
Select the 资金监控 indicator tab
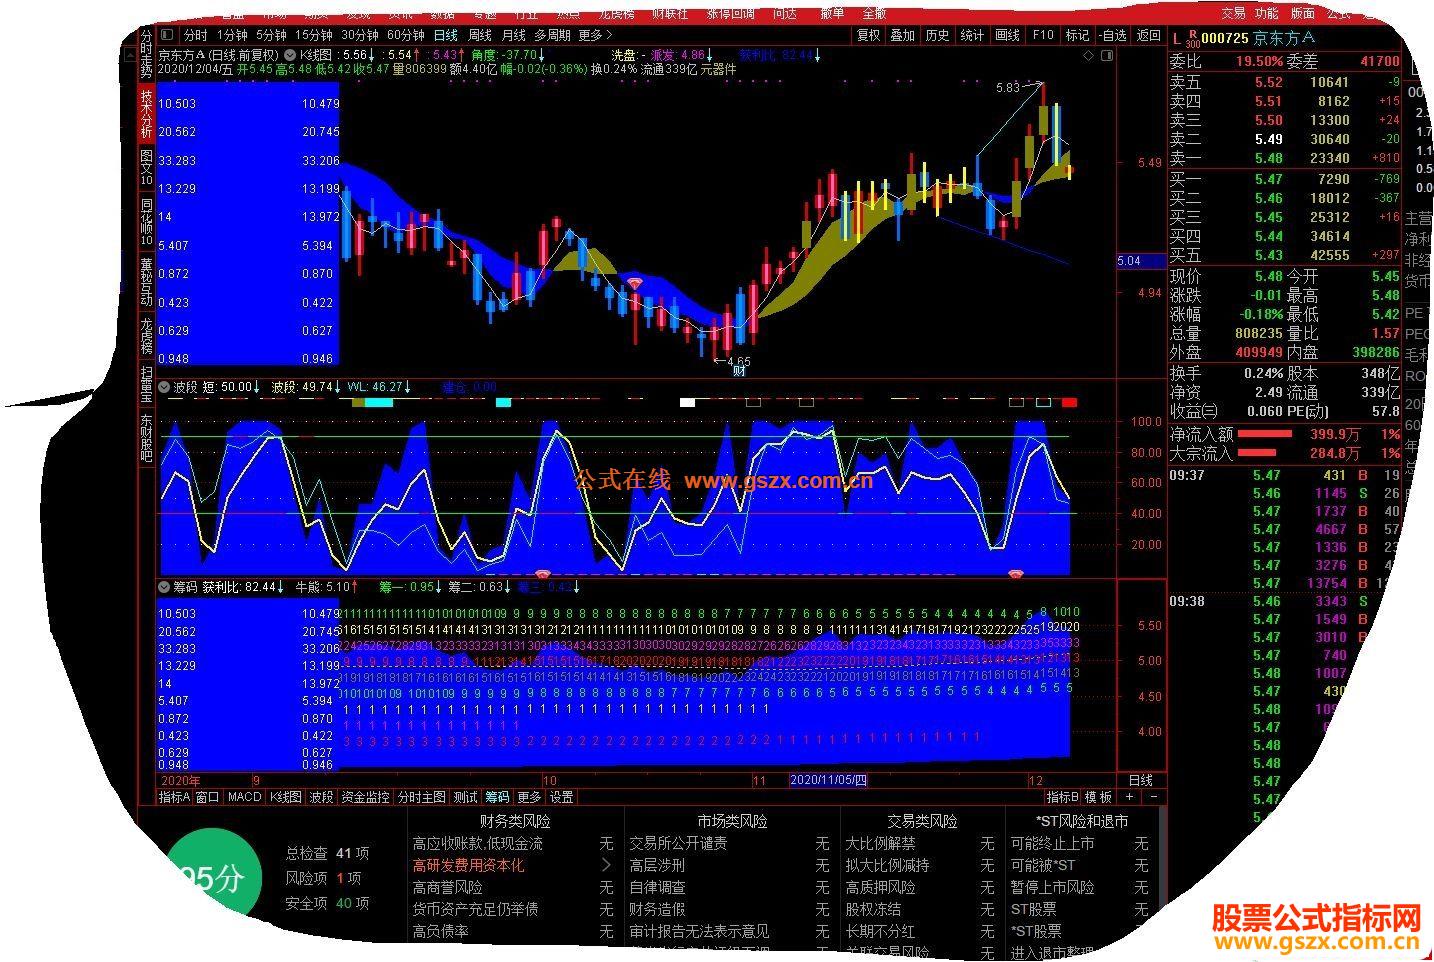pyautogui.click(x=365, y=797)
